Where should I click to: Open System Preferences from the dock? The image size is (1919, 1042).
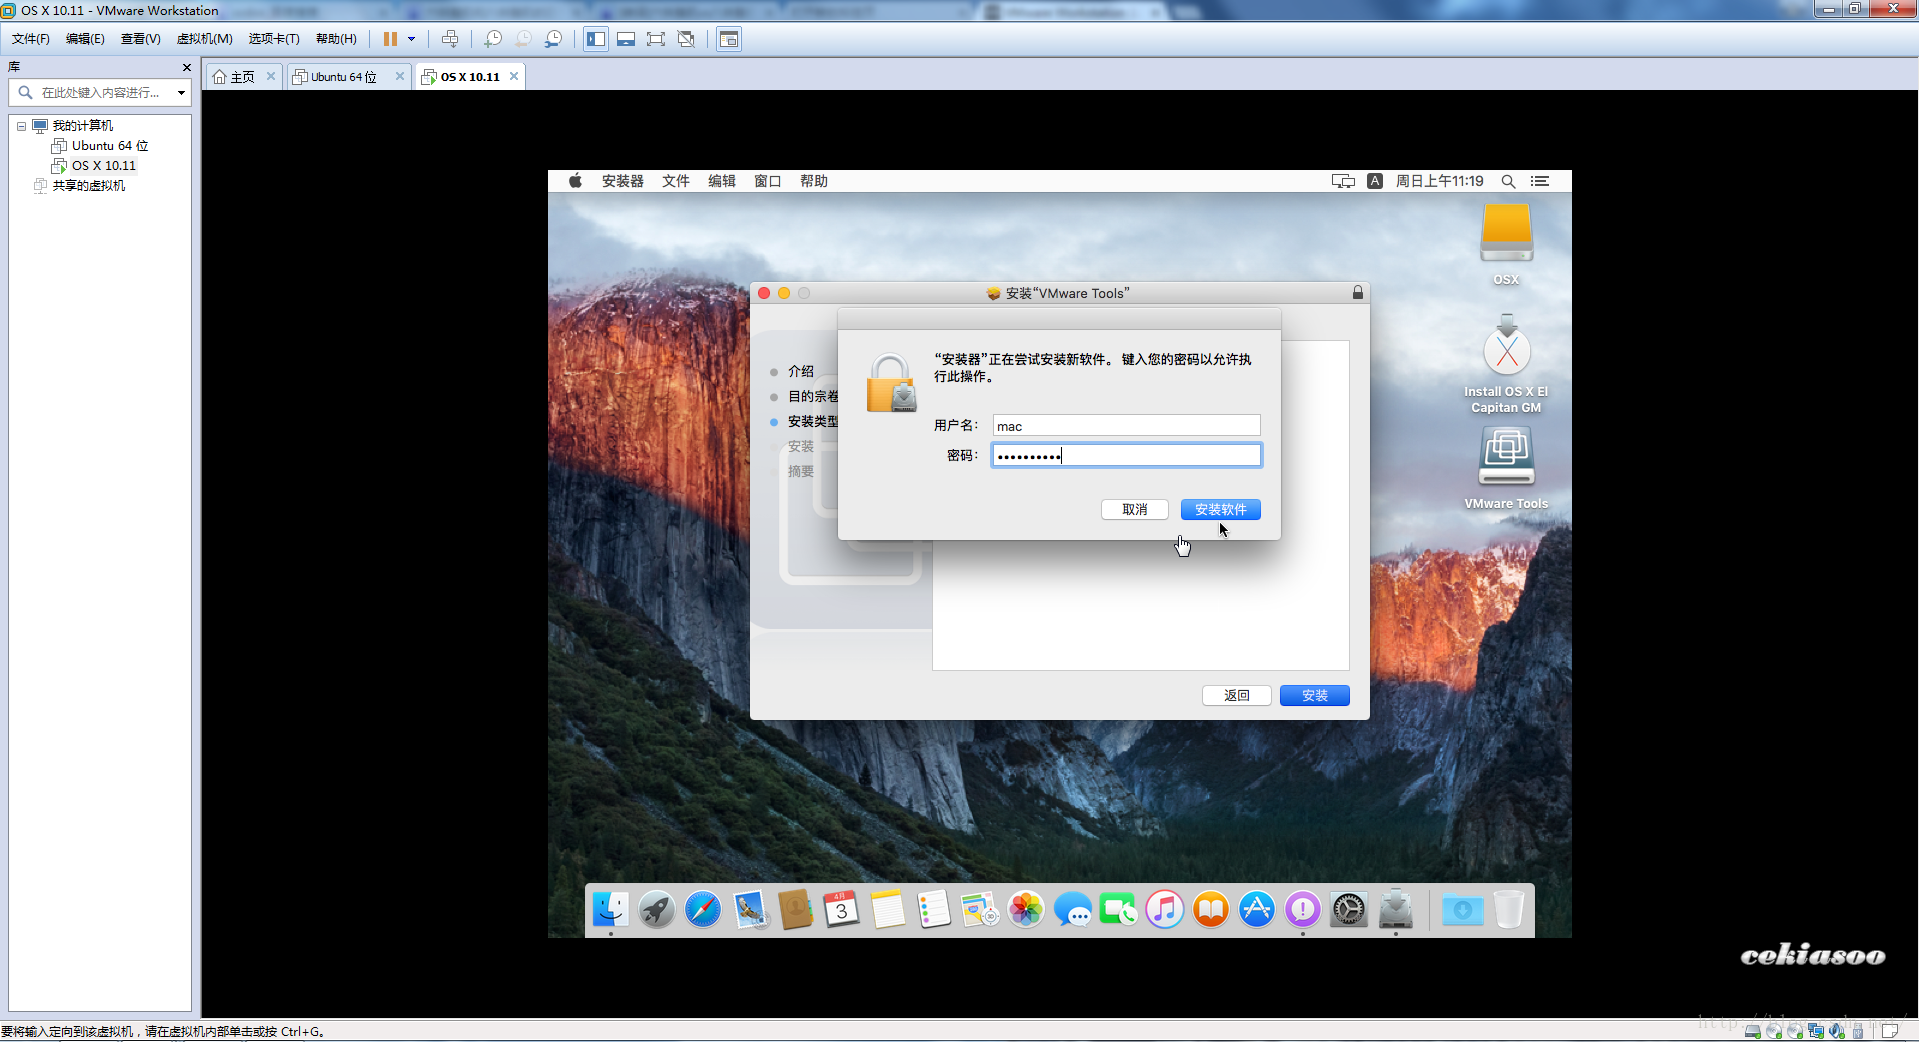(1349, 909)
